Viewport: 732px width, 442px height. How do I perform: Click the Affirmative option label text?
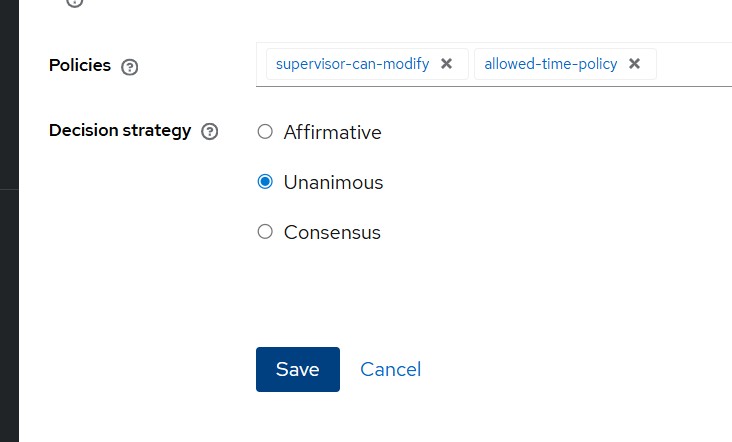pyautogui.click(x=332, y=132)
